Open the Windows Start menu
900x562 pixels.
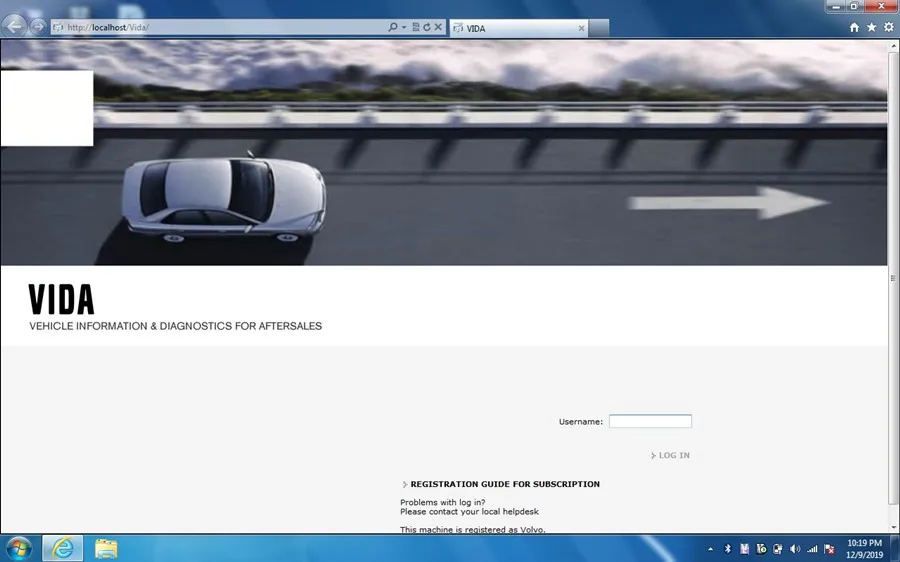[19, 548]
